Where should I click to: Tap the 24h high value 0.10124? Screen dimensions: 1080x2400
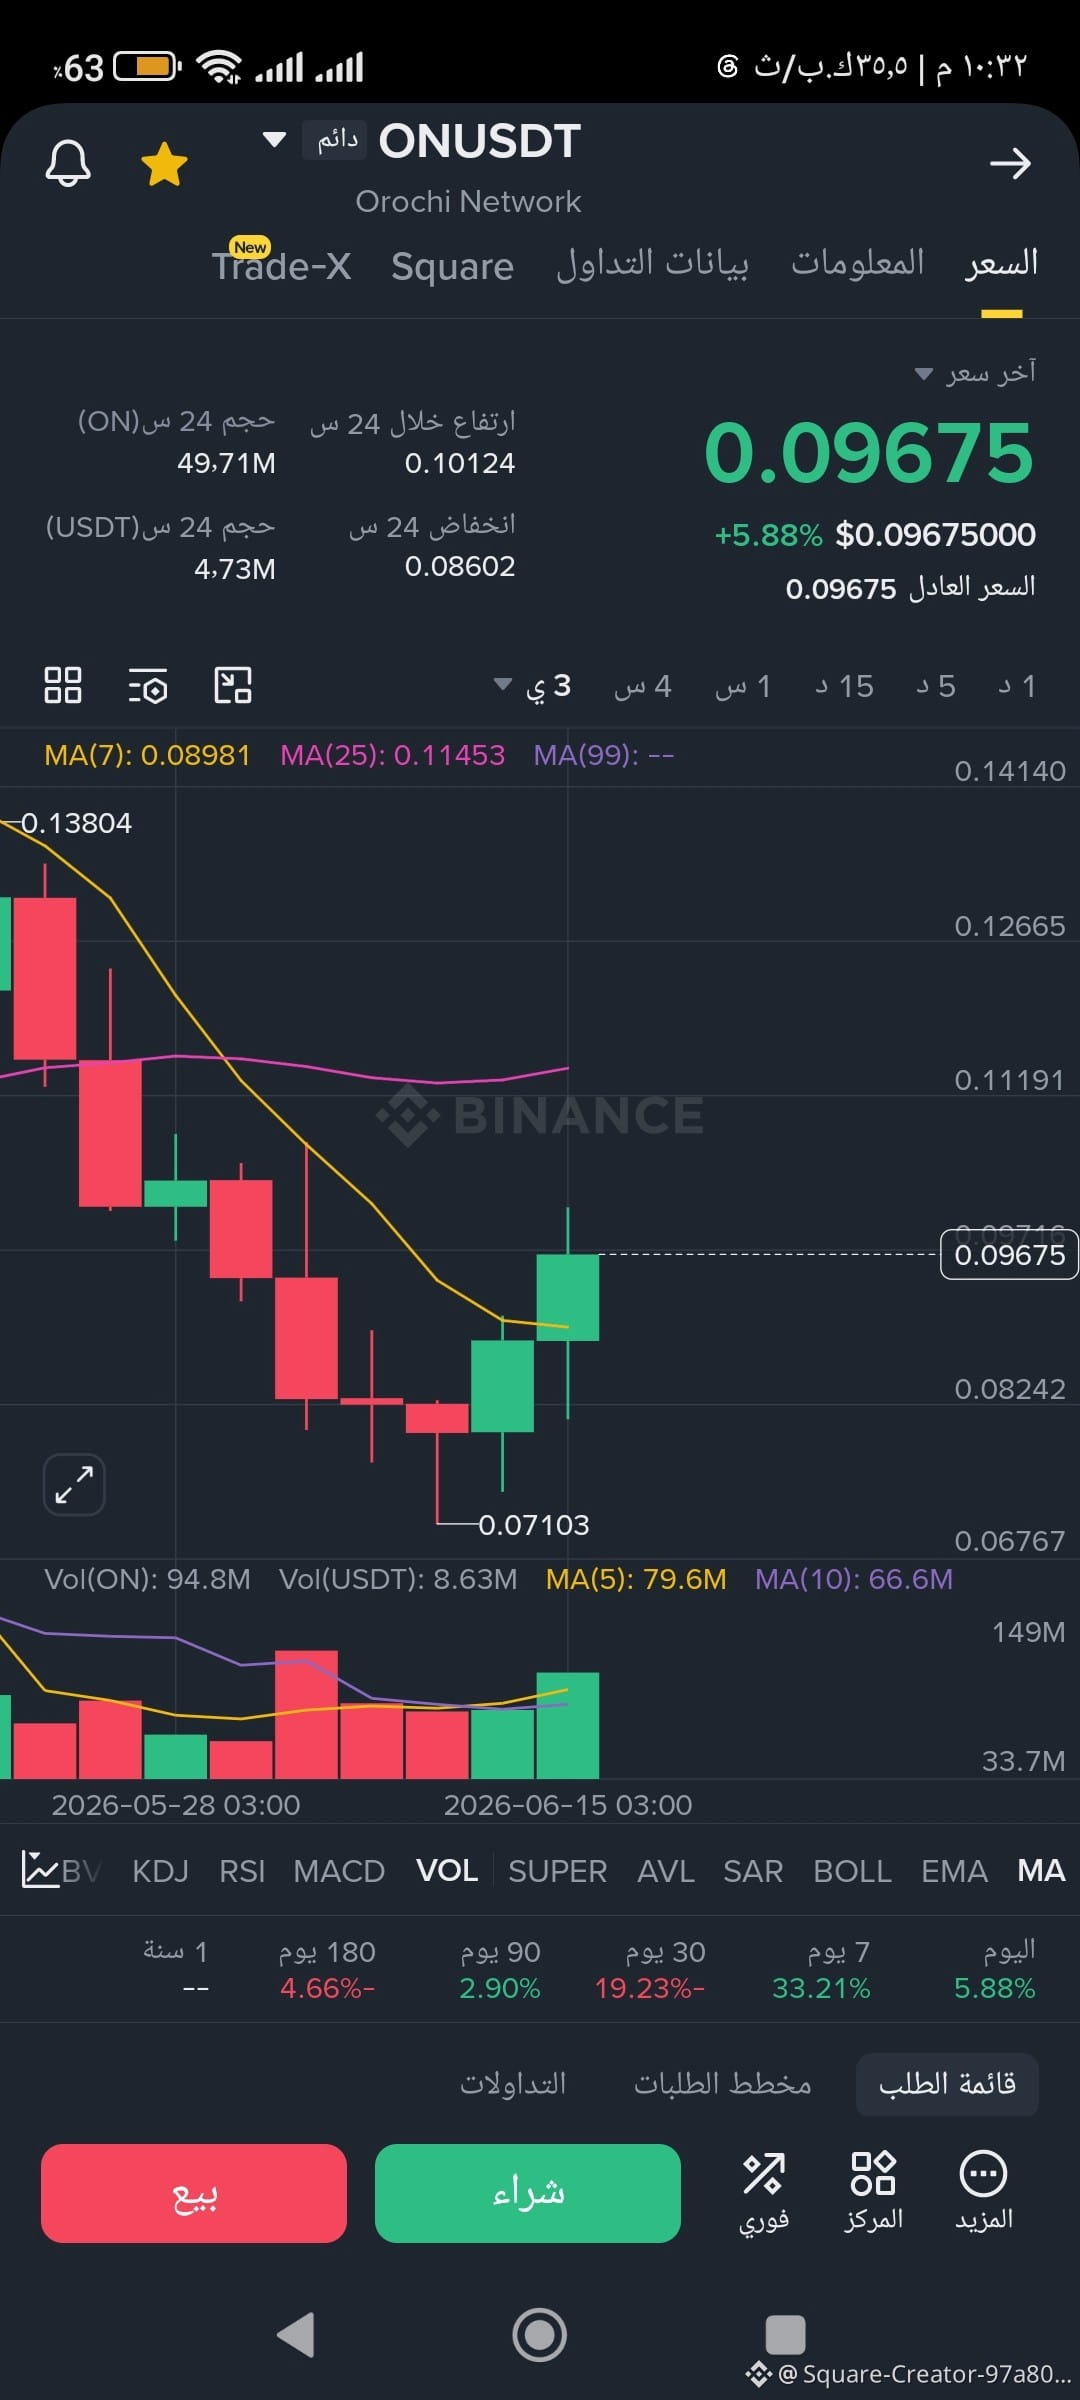pos(460,463)
